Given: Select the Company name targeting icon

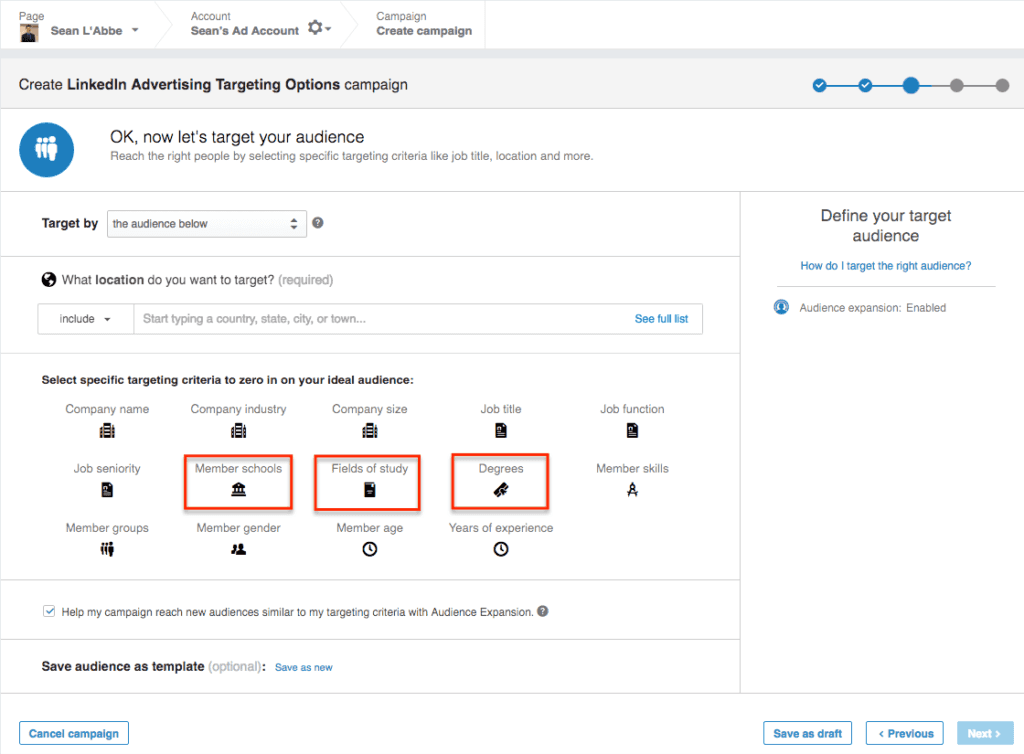Looking at the screenshot, I should point(107,430).
